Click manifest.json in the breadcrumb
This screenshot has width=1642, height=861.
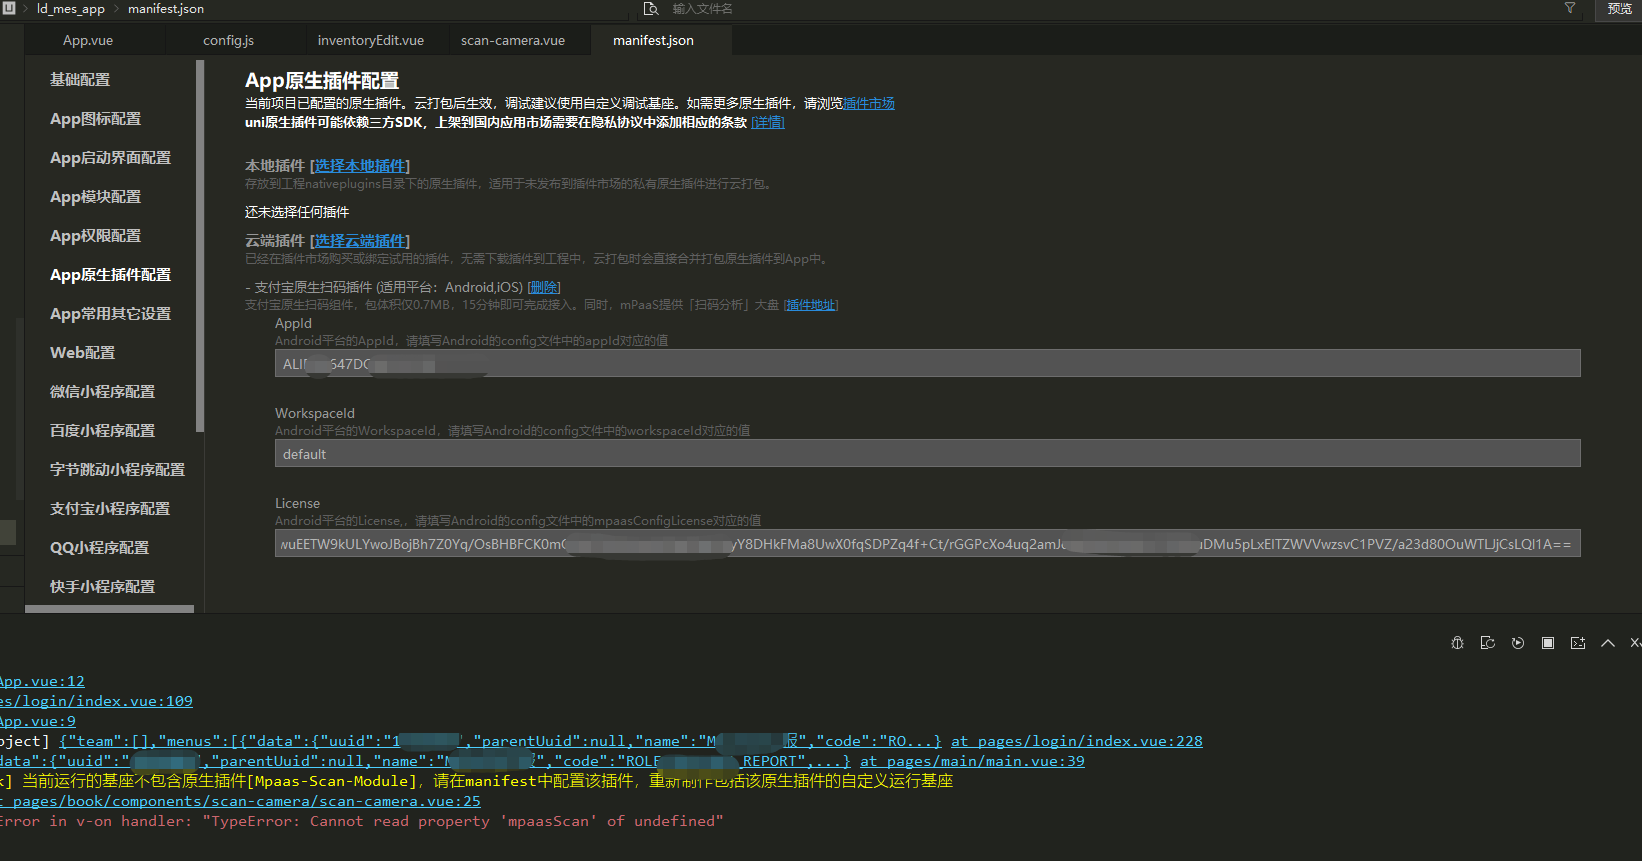tap(166, 9)
